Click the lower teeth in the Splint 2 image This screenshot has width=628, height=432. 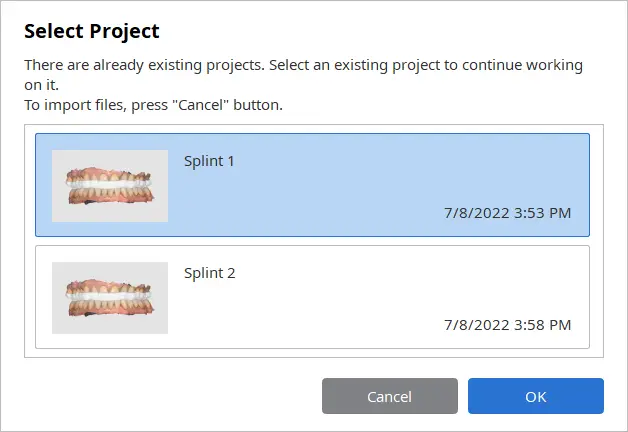pyautogui.click(x=108, y=307)
